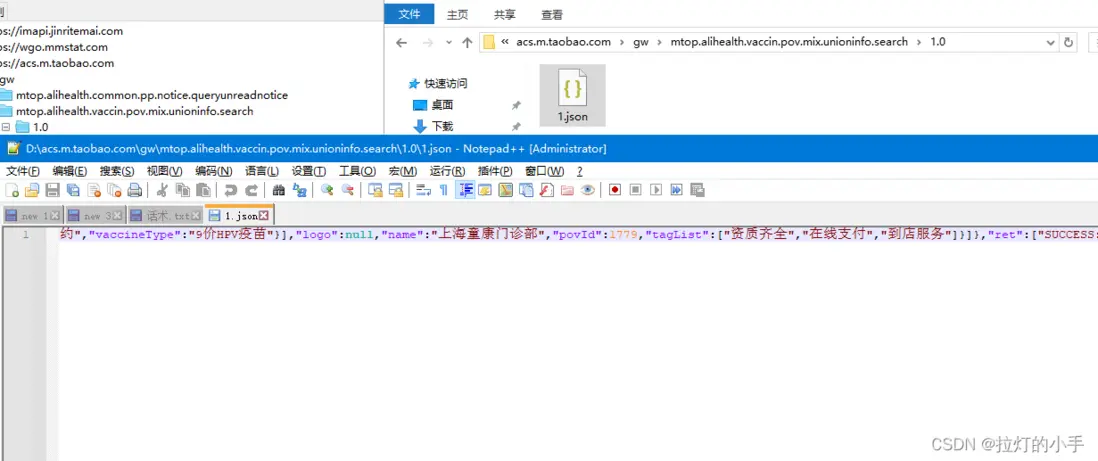Click the Undo arrow icon
This screenshot has width=1098, height=461.
(230, 190)
